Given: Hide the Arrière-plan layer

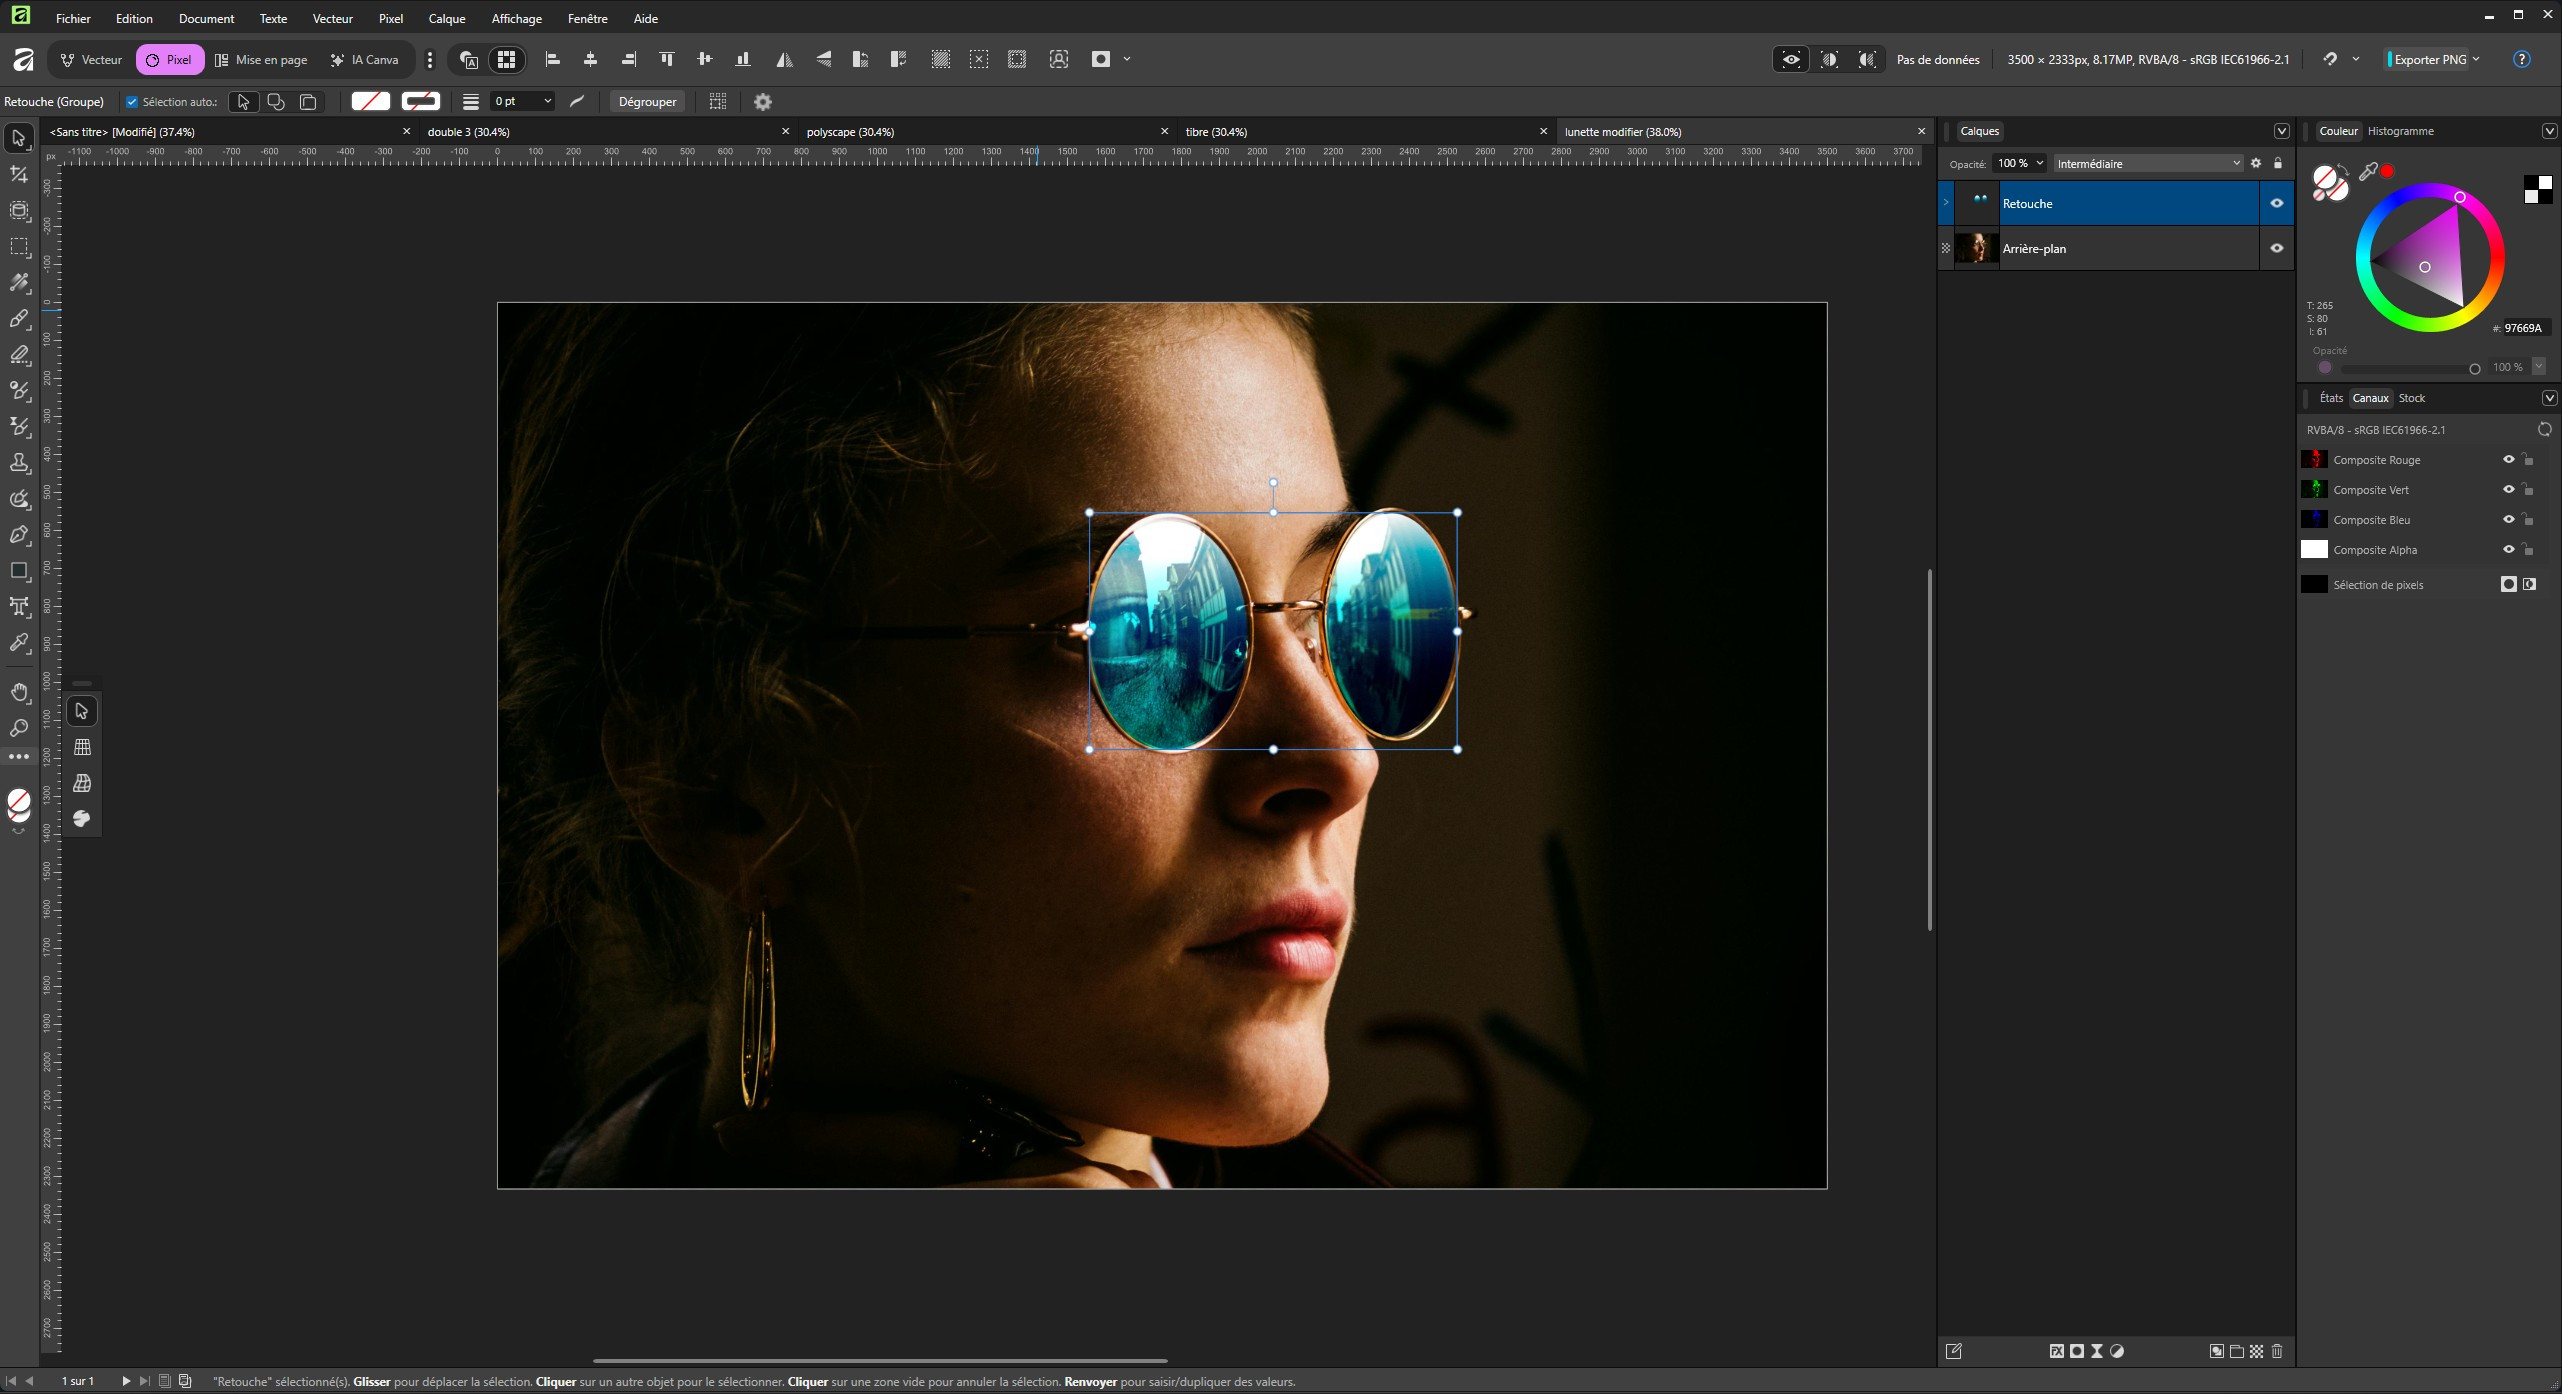Looking at the screenshot, I should coord(2276,248).
